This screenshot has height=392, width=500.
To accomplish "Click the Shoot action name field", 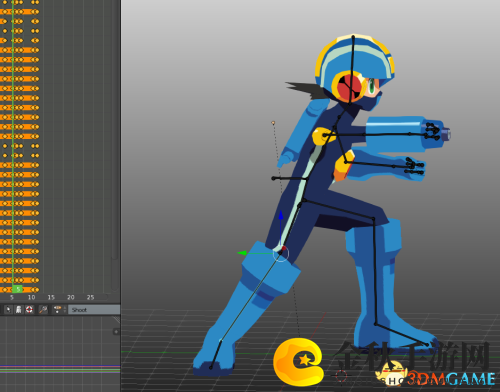I will point(94,310).
